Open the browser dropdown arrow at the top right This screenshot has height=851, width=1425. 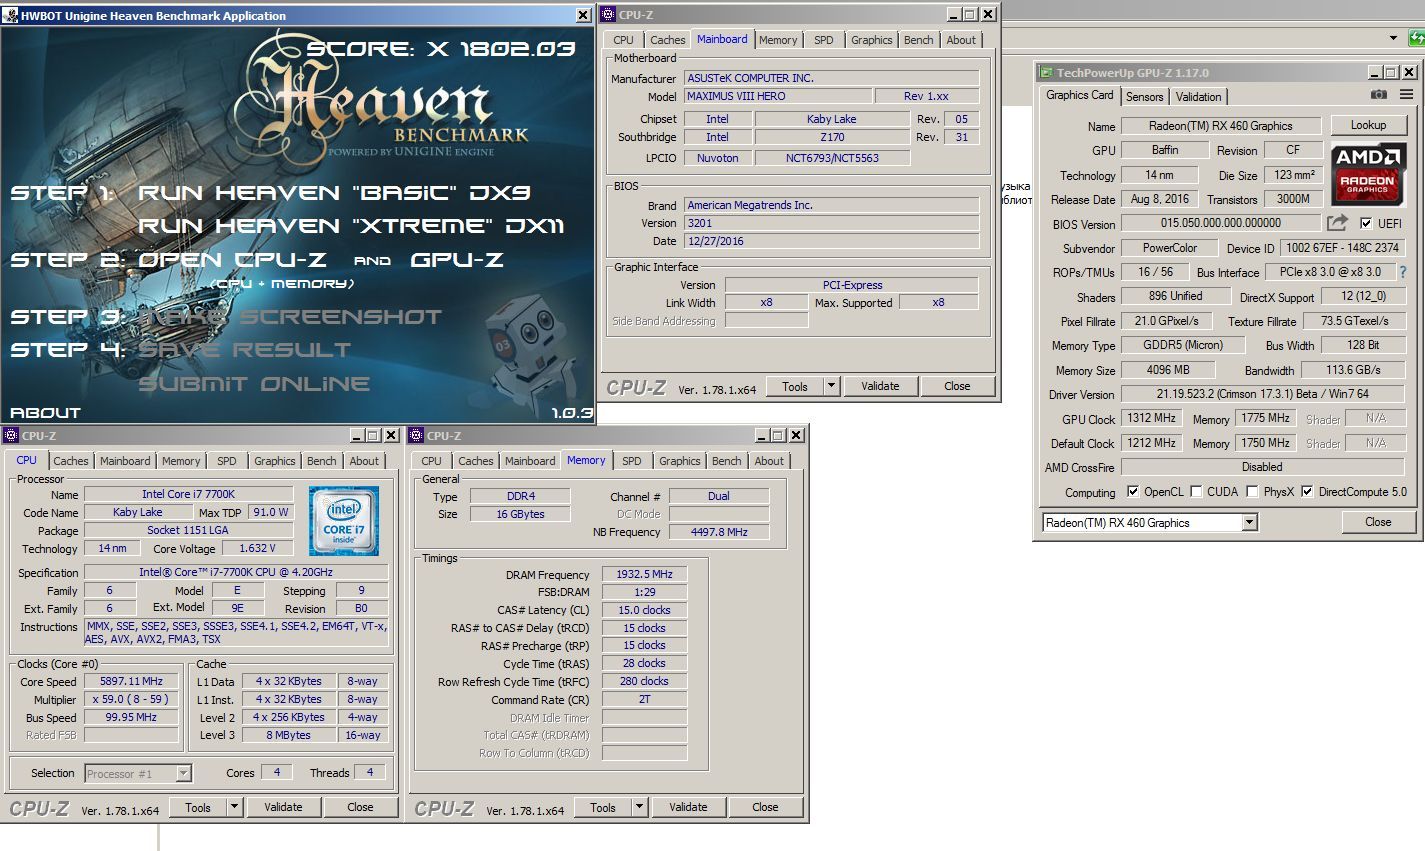point(1394,38)
